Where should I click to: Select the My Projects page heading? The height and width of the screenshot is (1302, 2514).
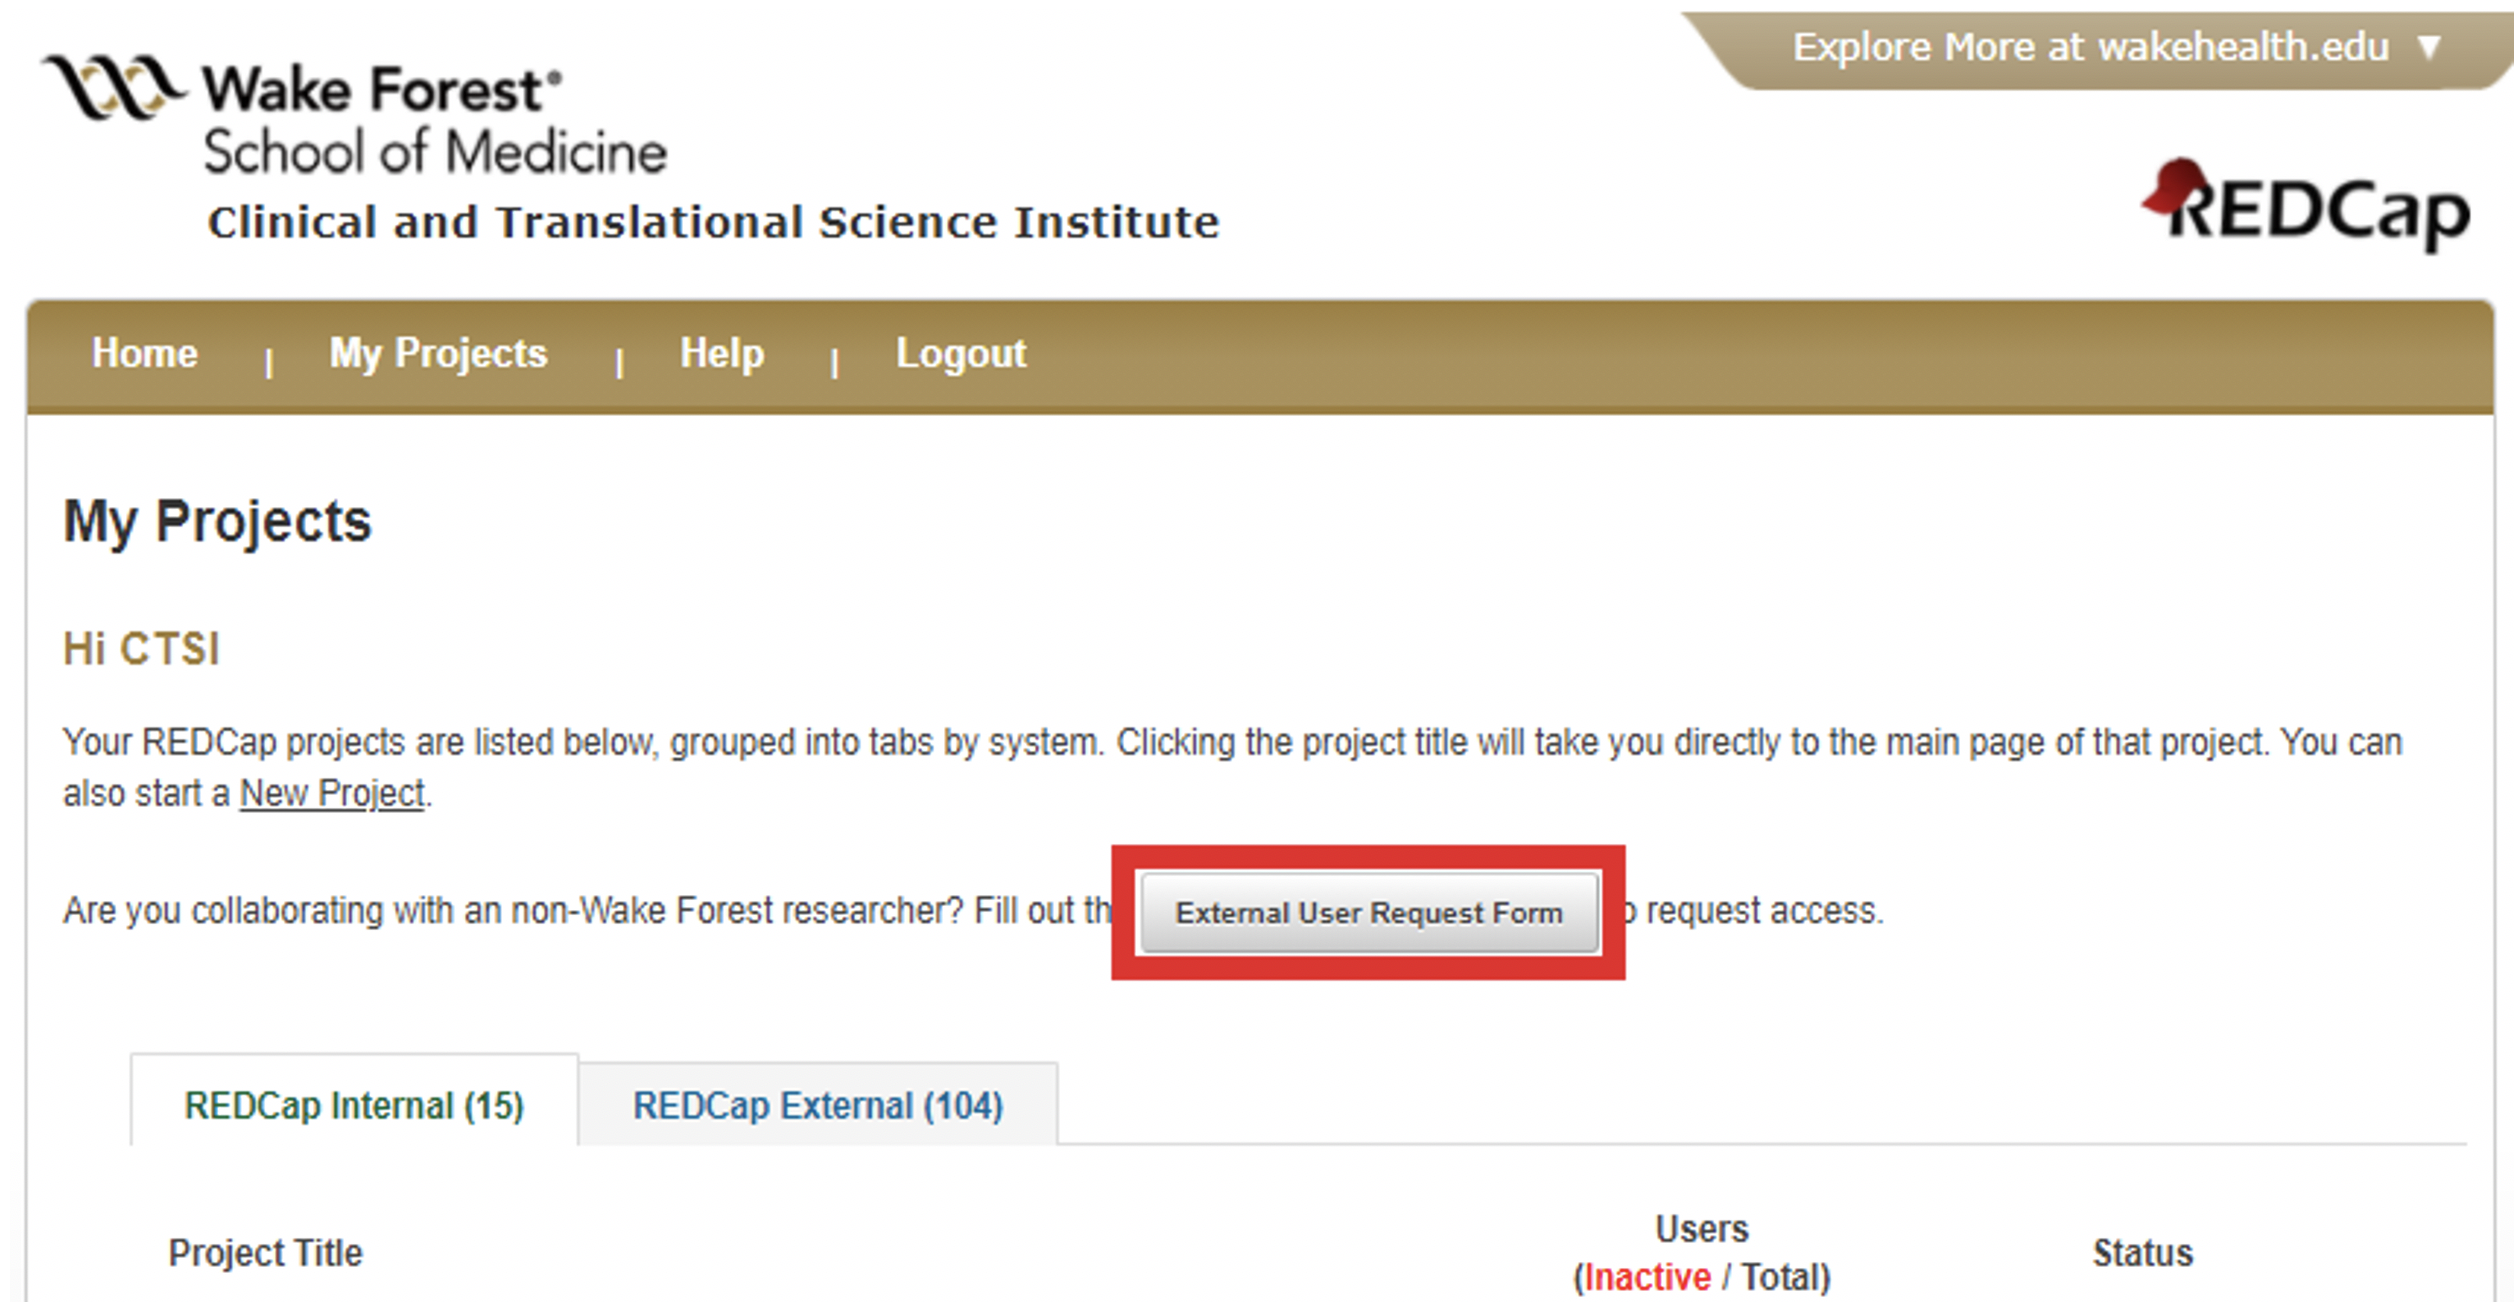[217, 521]
